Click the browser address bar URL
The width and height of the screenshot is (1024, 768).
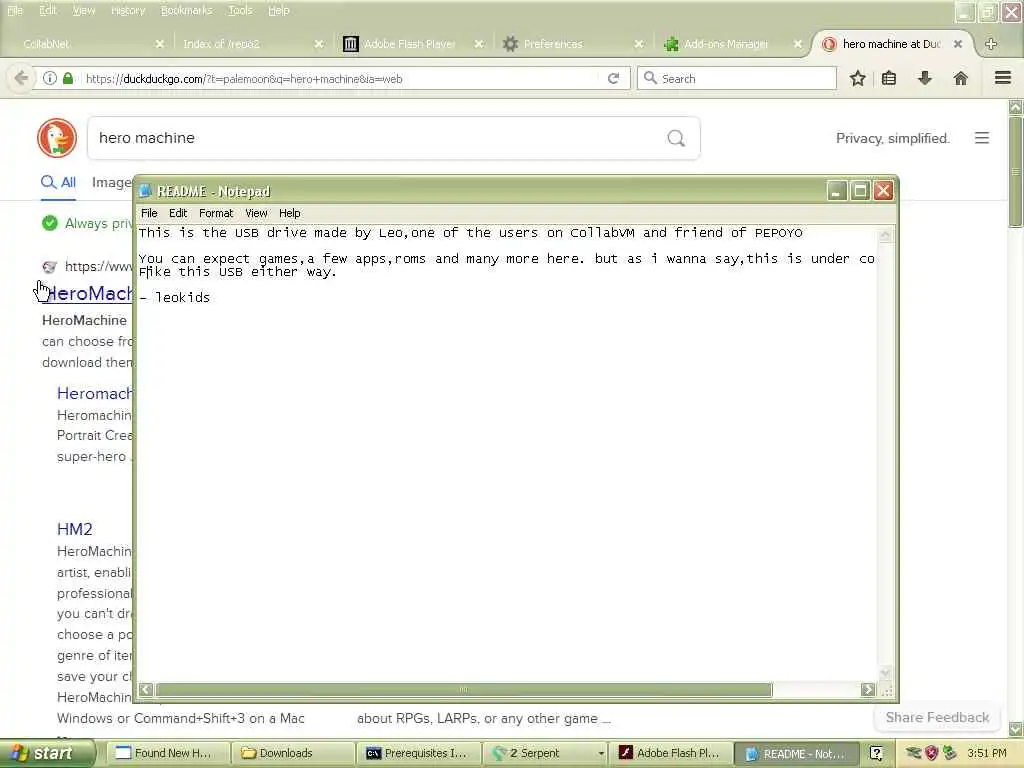tap(244, 78)
